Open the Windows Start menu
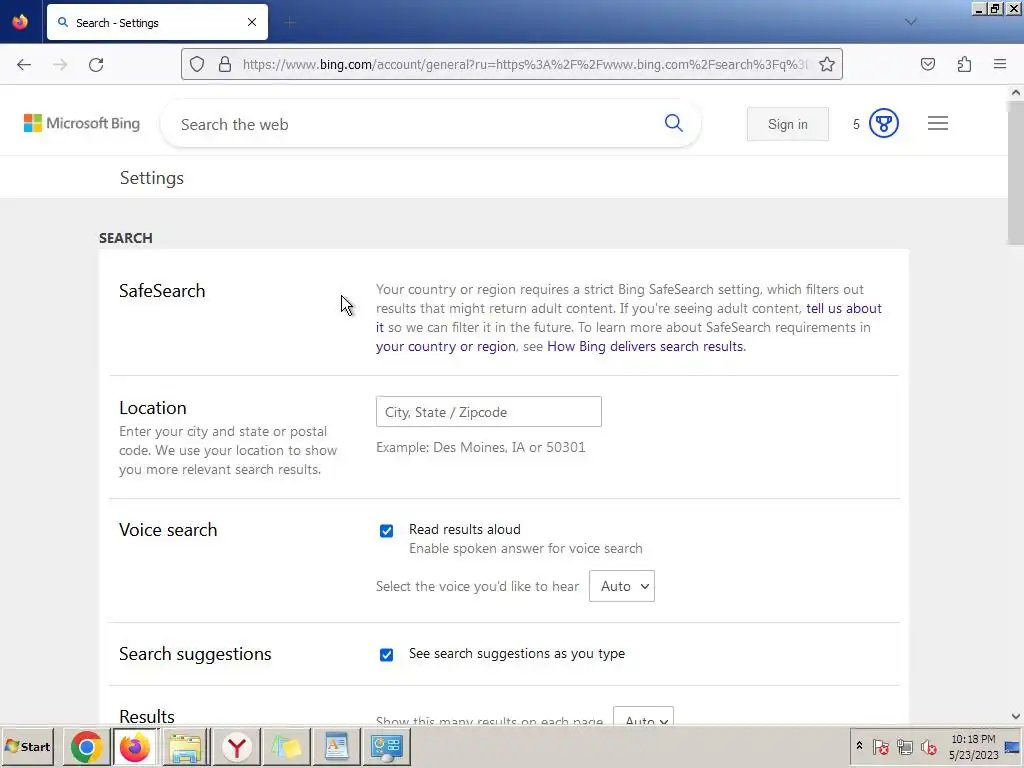Image resolution: width=1024 pixels, height=768 pixels. [x=27, y=746]
